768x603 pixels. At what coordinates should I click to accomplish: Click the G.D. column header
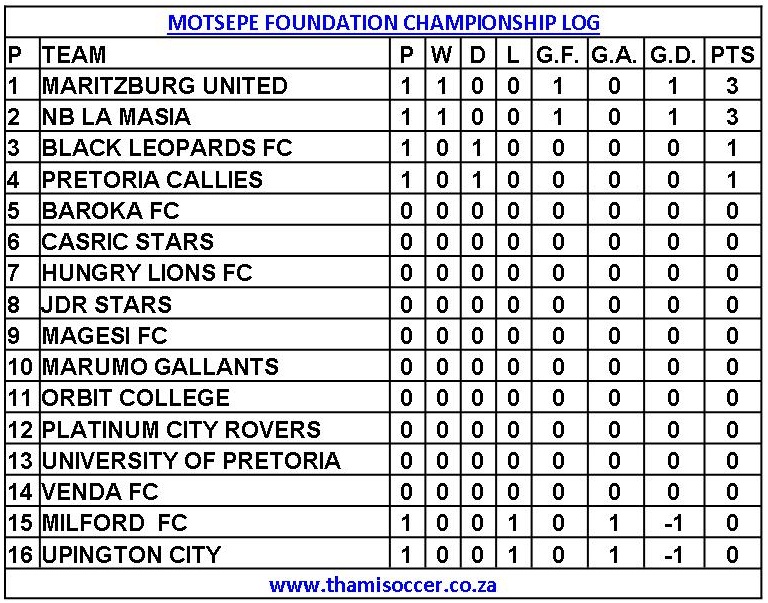[x=673, y=54]
